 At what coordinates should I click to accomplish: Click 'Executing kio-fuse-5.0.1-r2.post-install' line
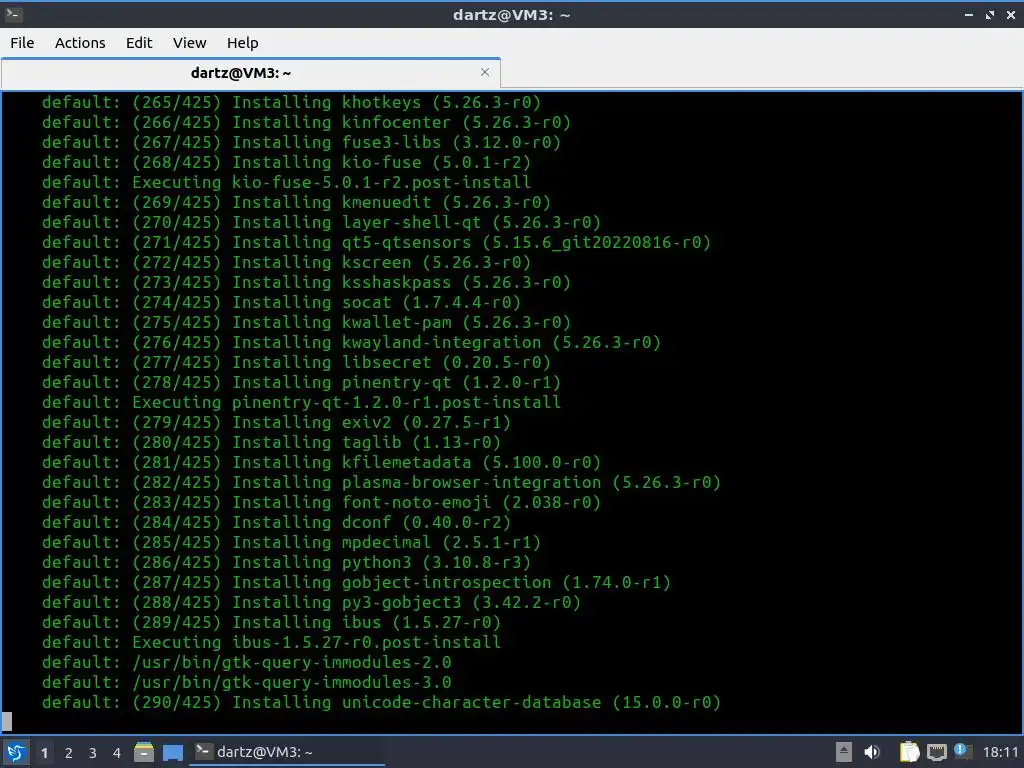point(286,182)
